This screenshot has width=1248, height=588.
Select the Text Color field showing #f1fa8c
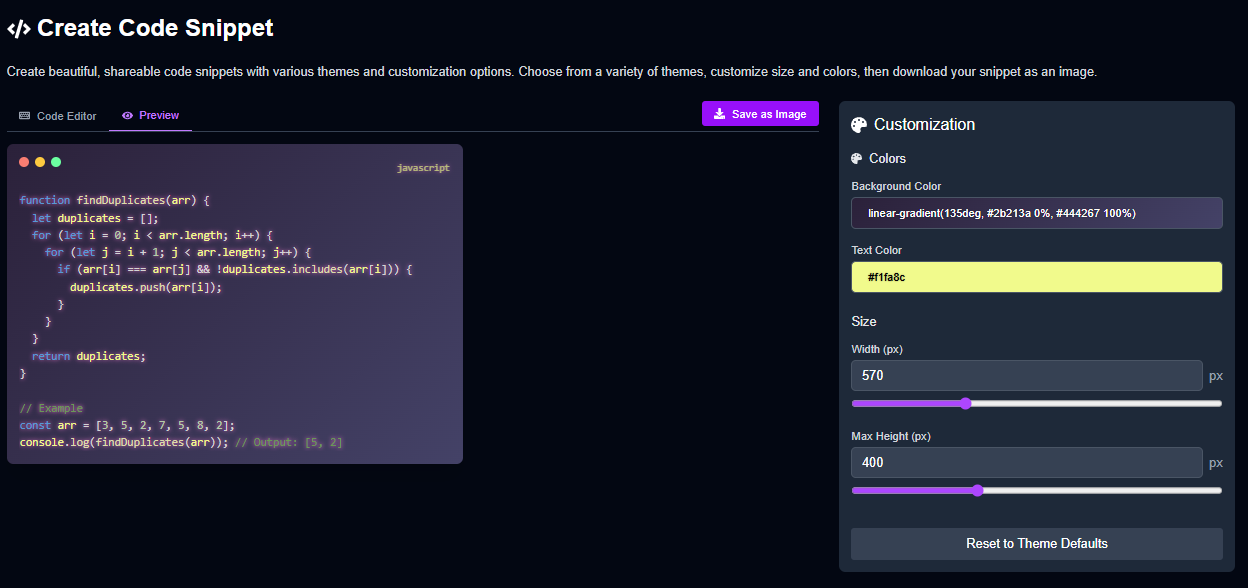[1036, 276]
